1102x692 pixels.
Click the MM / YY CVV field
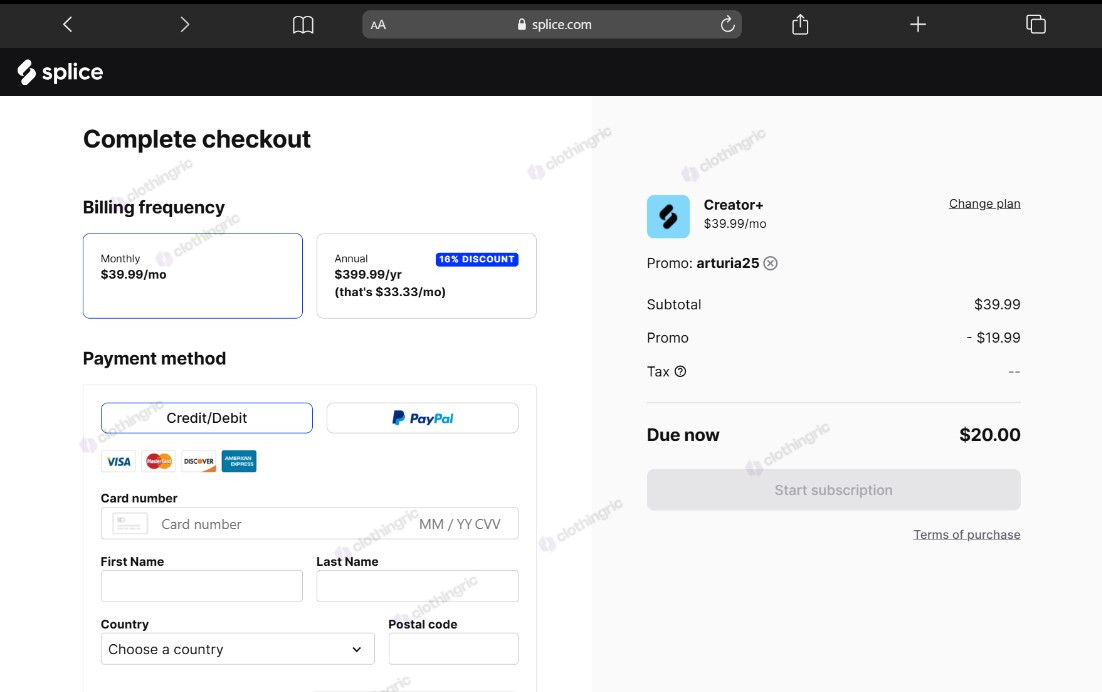(460, 524)
